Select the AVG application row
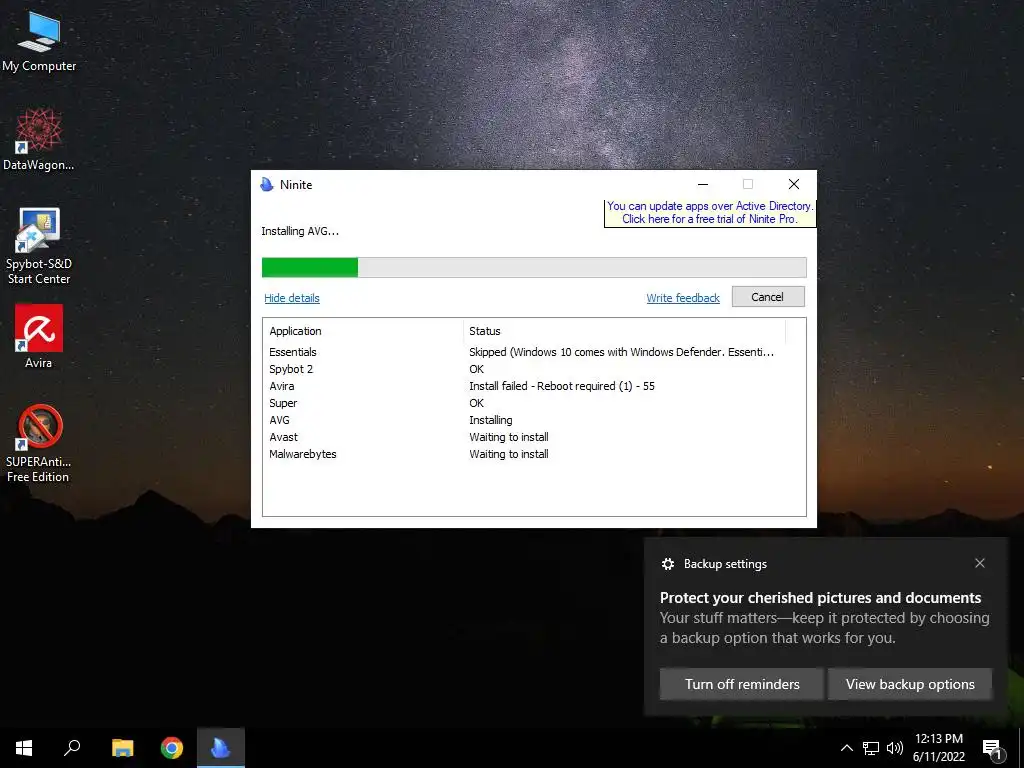The height and width of the screenshot is (768, 1024). click(534, 420)
